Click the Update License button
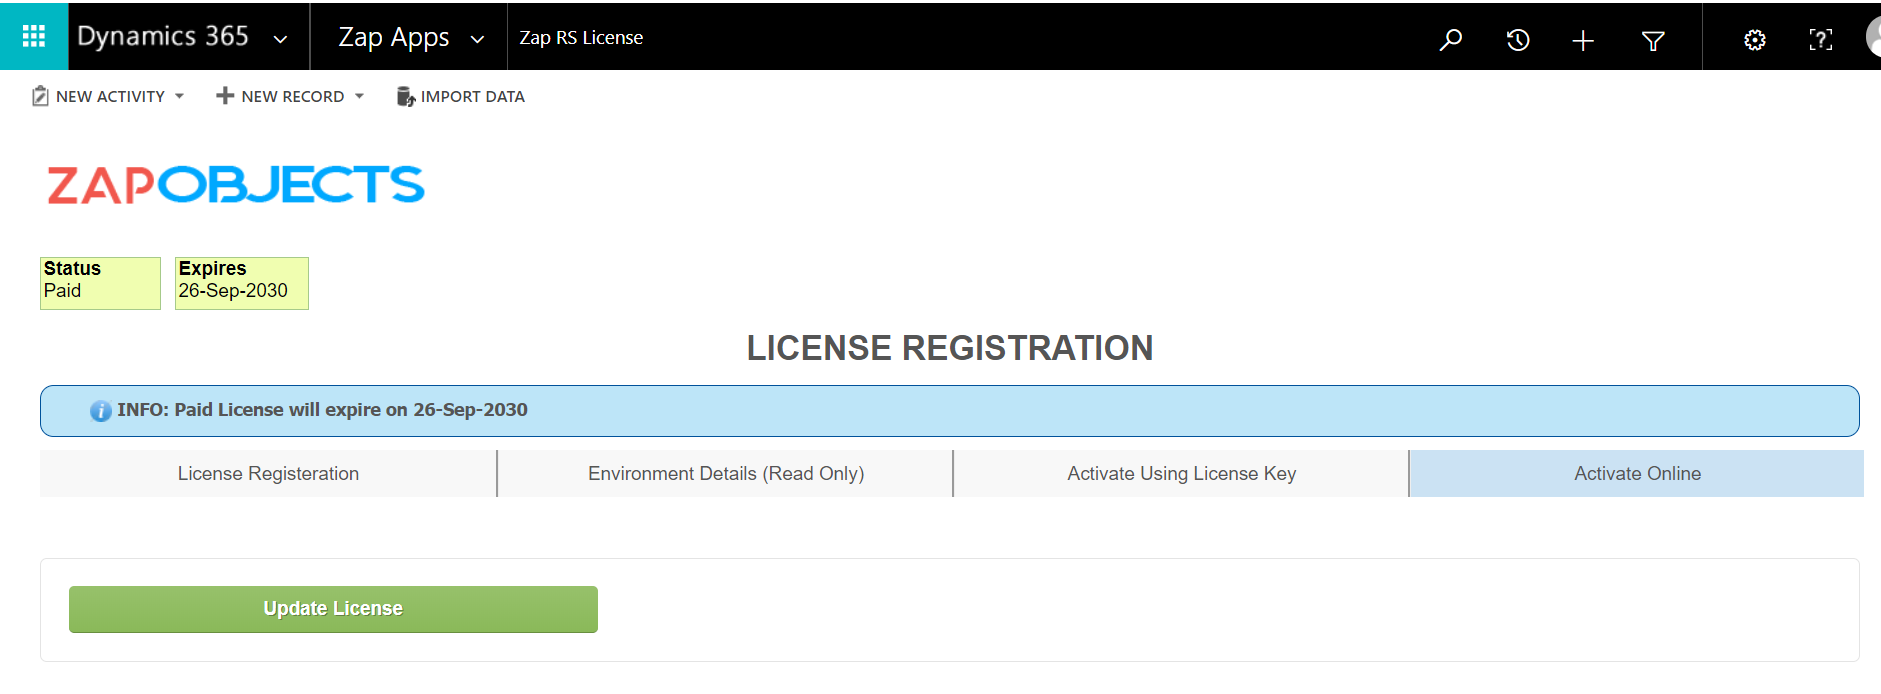The width and height of the screenshot is (1881, 694). pos(333,609)
